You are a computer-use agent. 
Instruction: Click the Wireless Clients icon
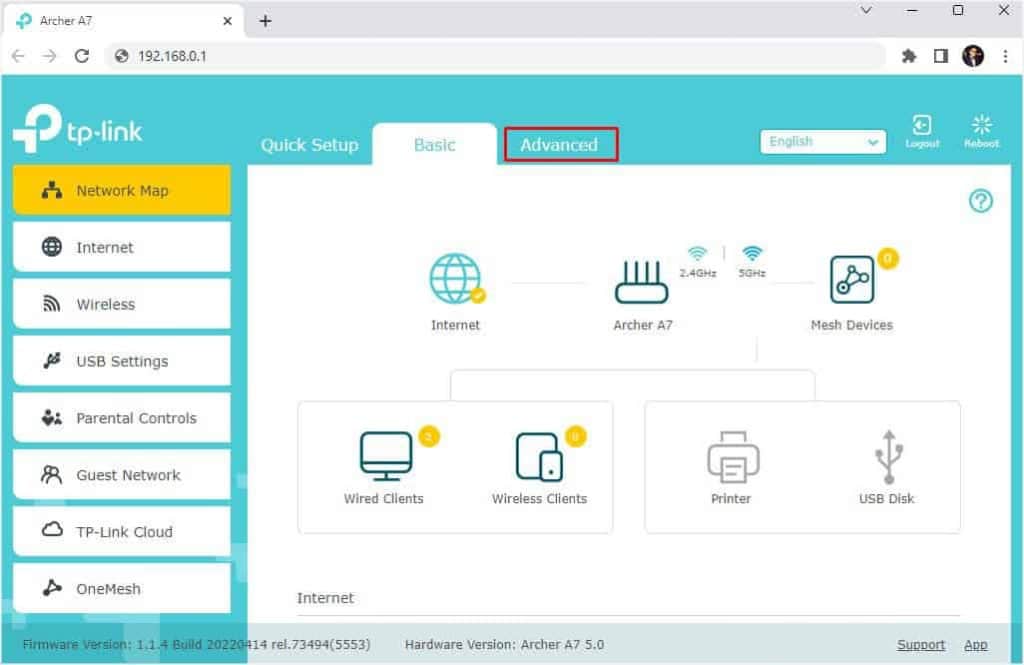click(x=538, y=453)
